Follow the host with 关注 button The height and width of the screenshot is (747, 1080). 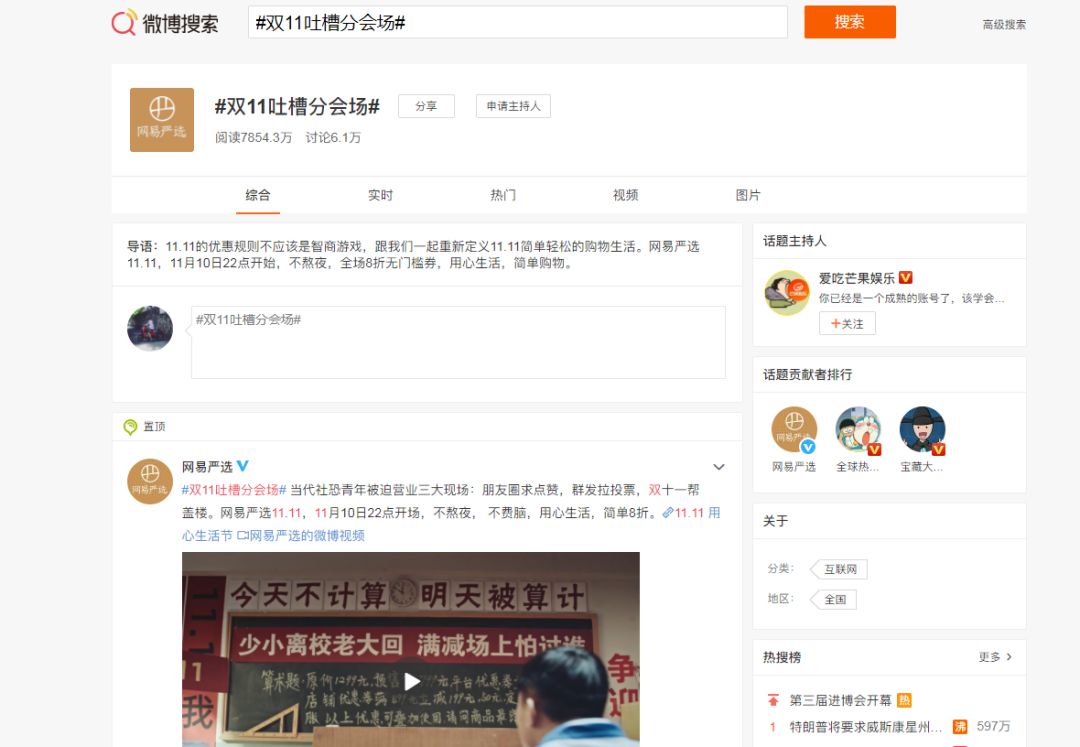(x=847, y=323)
